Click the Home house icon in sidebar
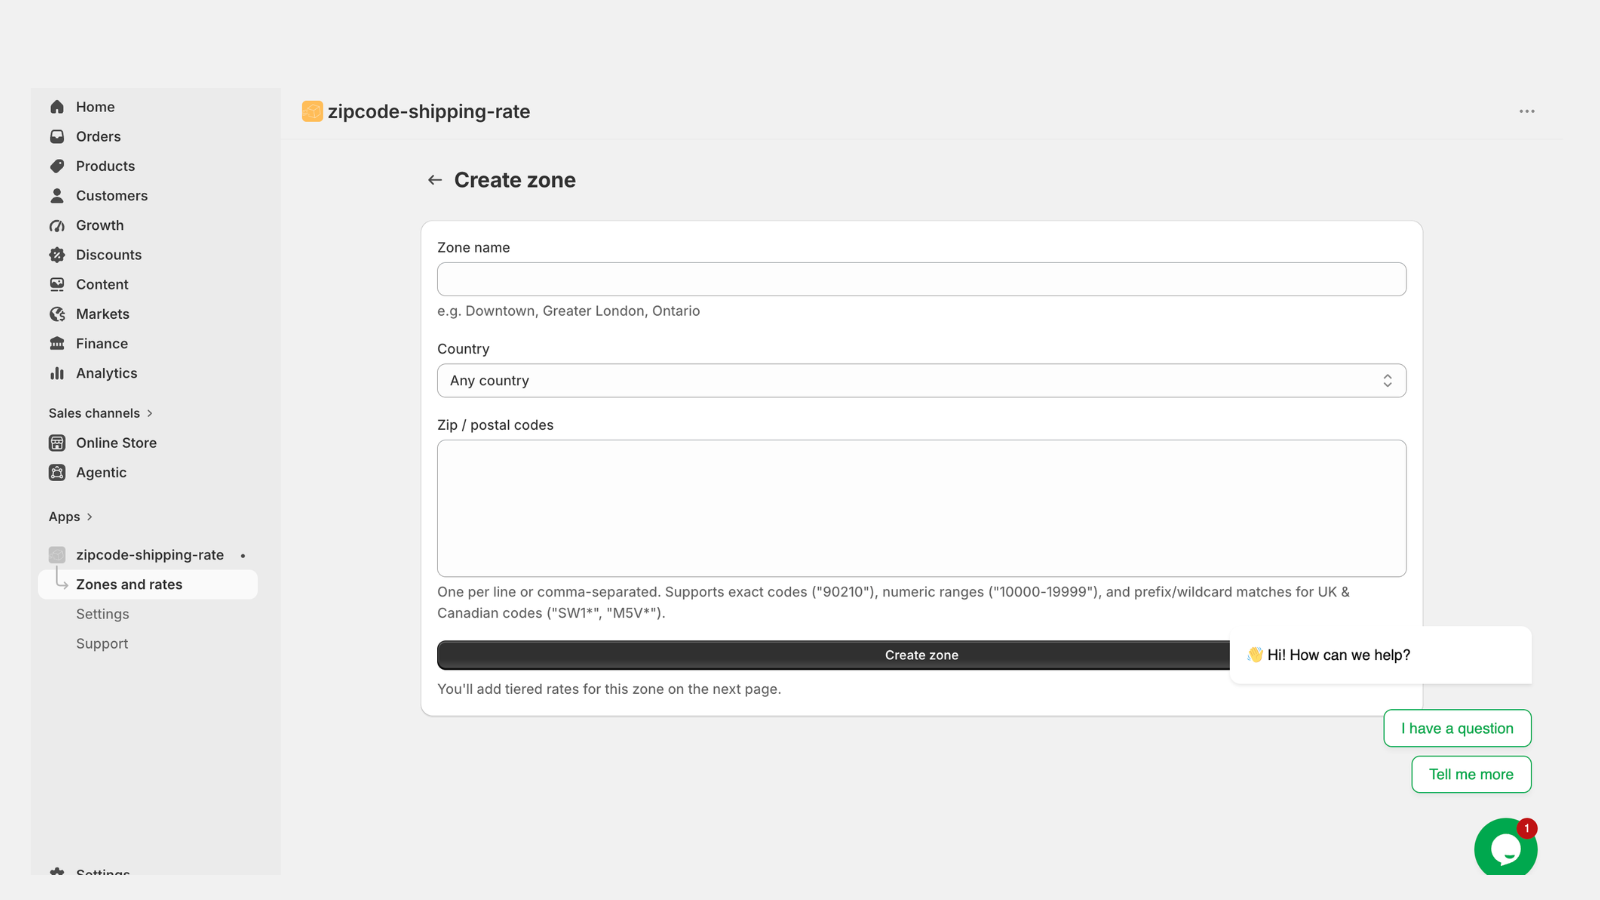Viewport: 1600px width, 900px height. [57, 107]
